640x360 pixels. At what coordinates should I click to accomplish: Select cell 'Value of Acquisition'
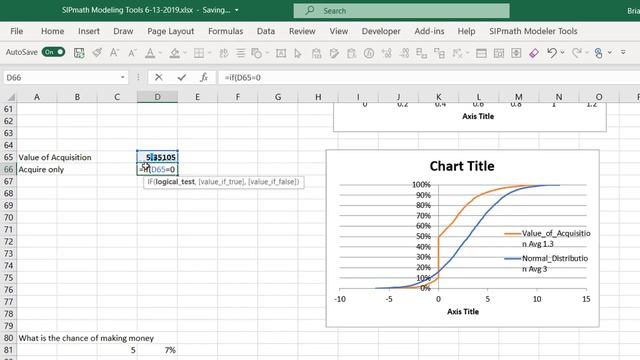55,158
